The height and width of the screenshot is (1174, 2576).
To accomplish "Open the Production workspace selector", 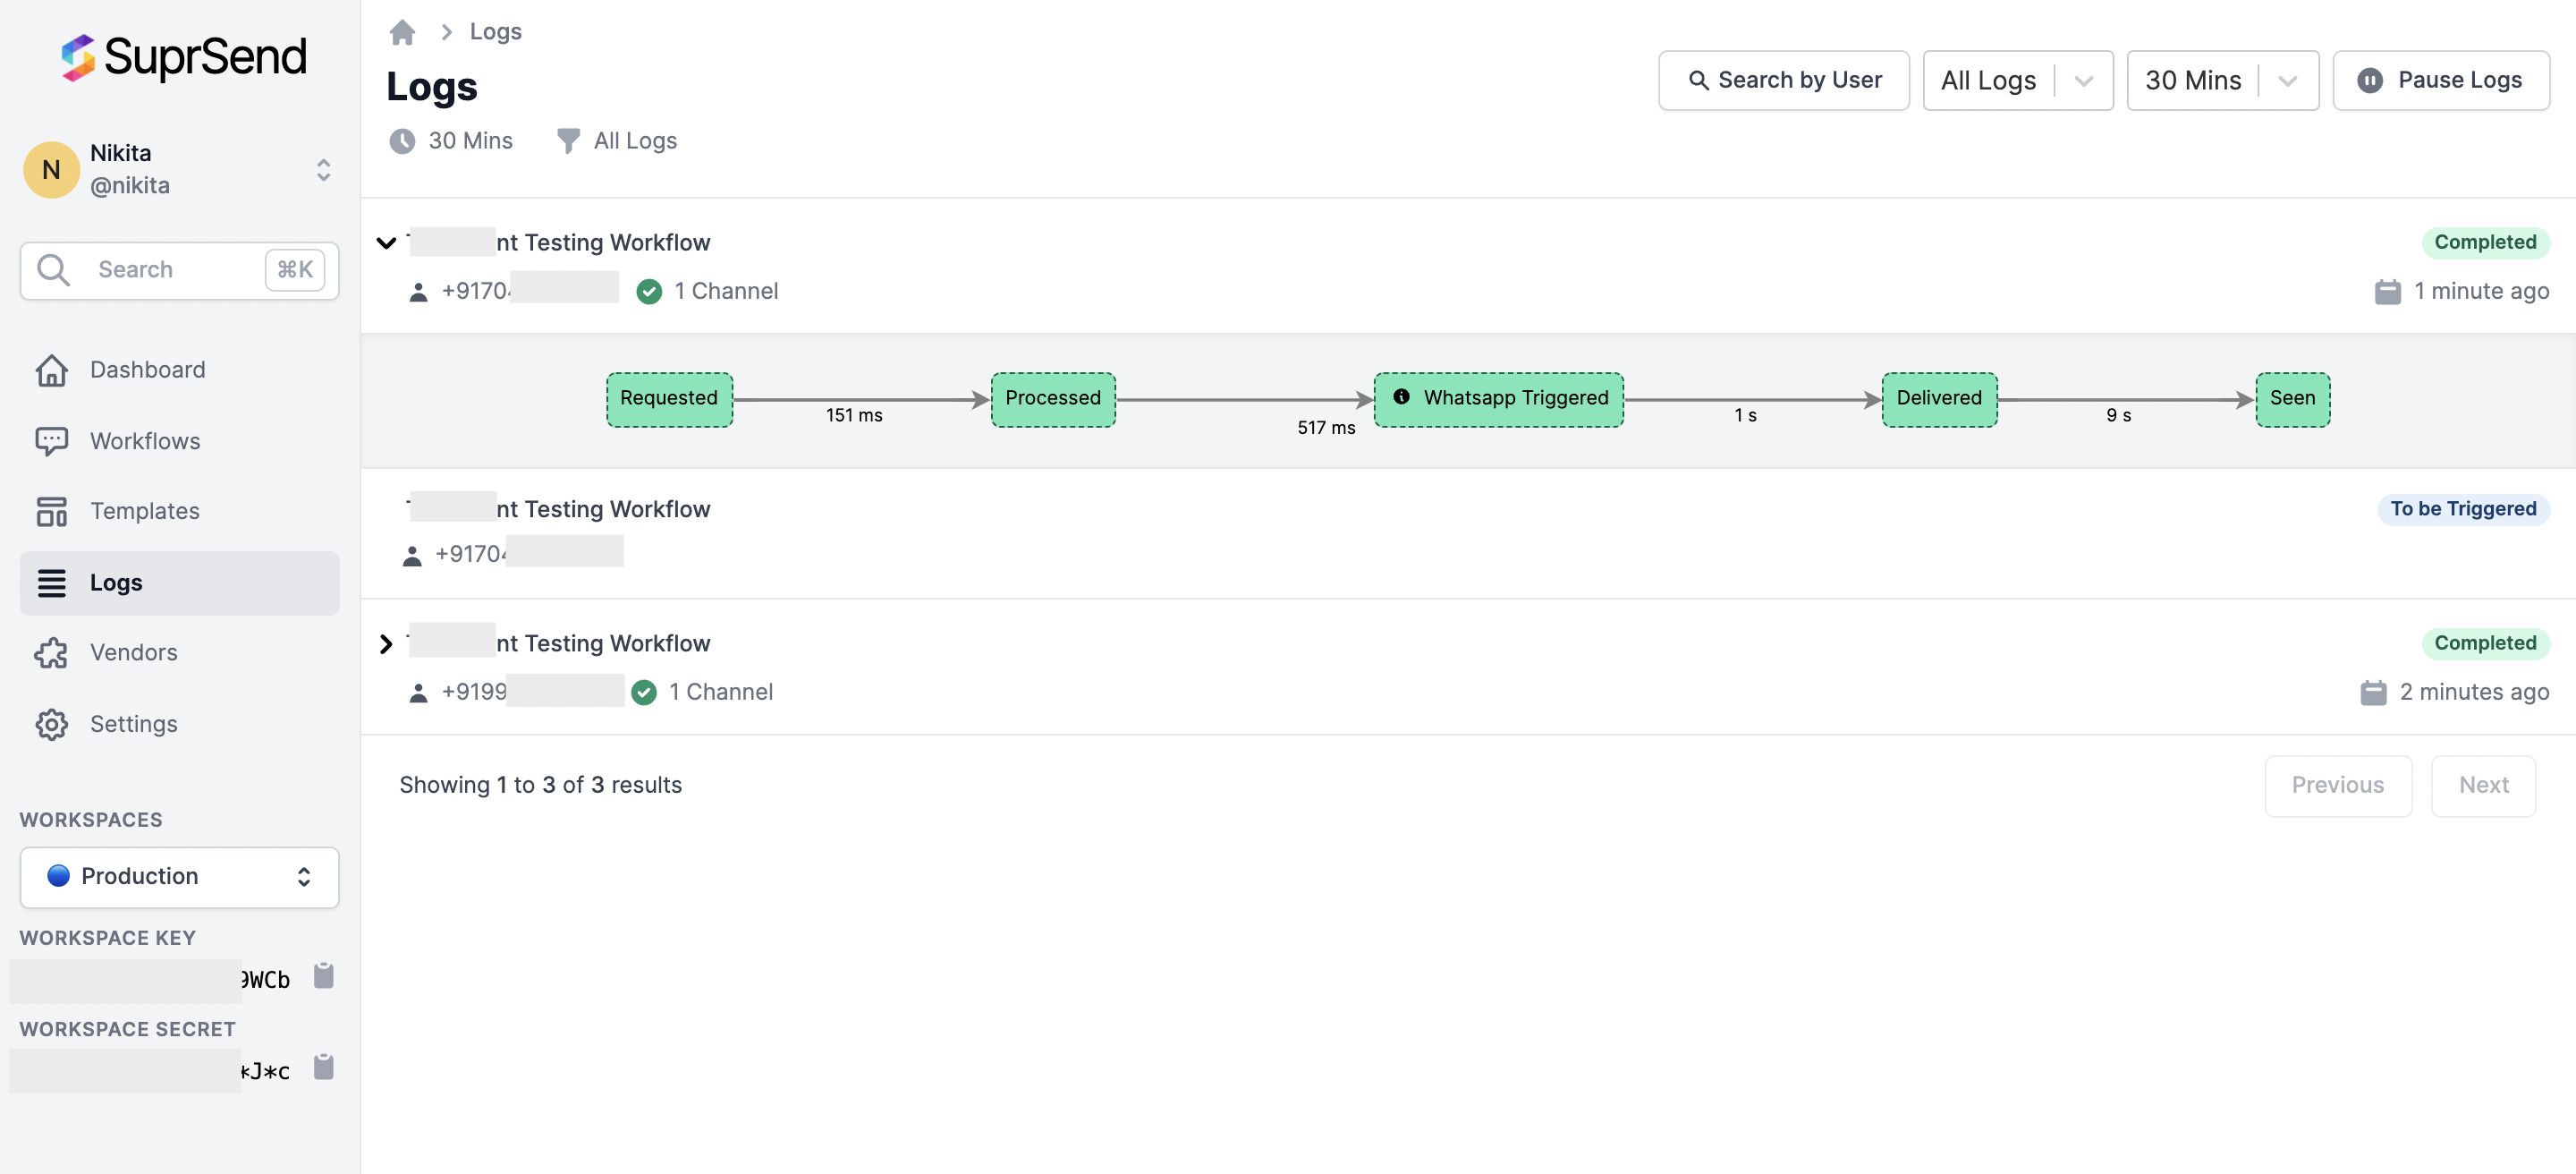I will click(x=179, y=877).
